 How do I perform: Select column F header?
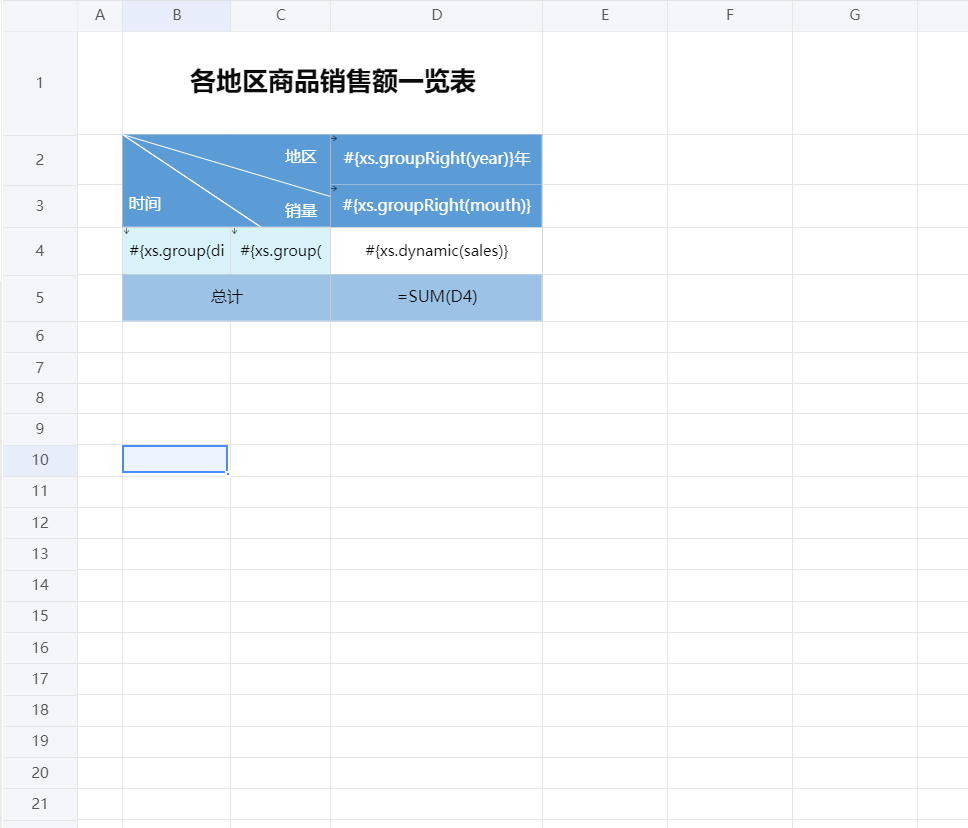pos(730,15)
